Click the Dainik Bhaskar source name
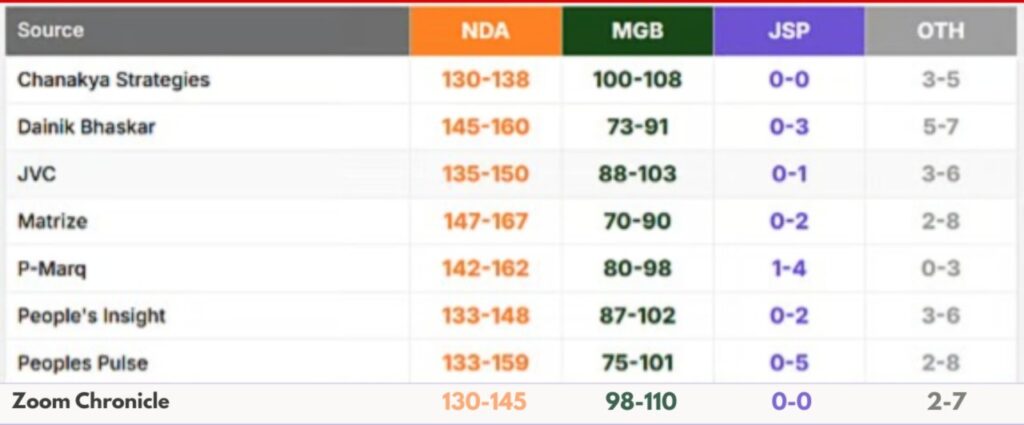The width and height of the screenshot is (1024, 425). tap(86, 127)
